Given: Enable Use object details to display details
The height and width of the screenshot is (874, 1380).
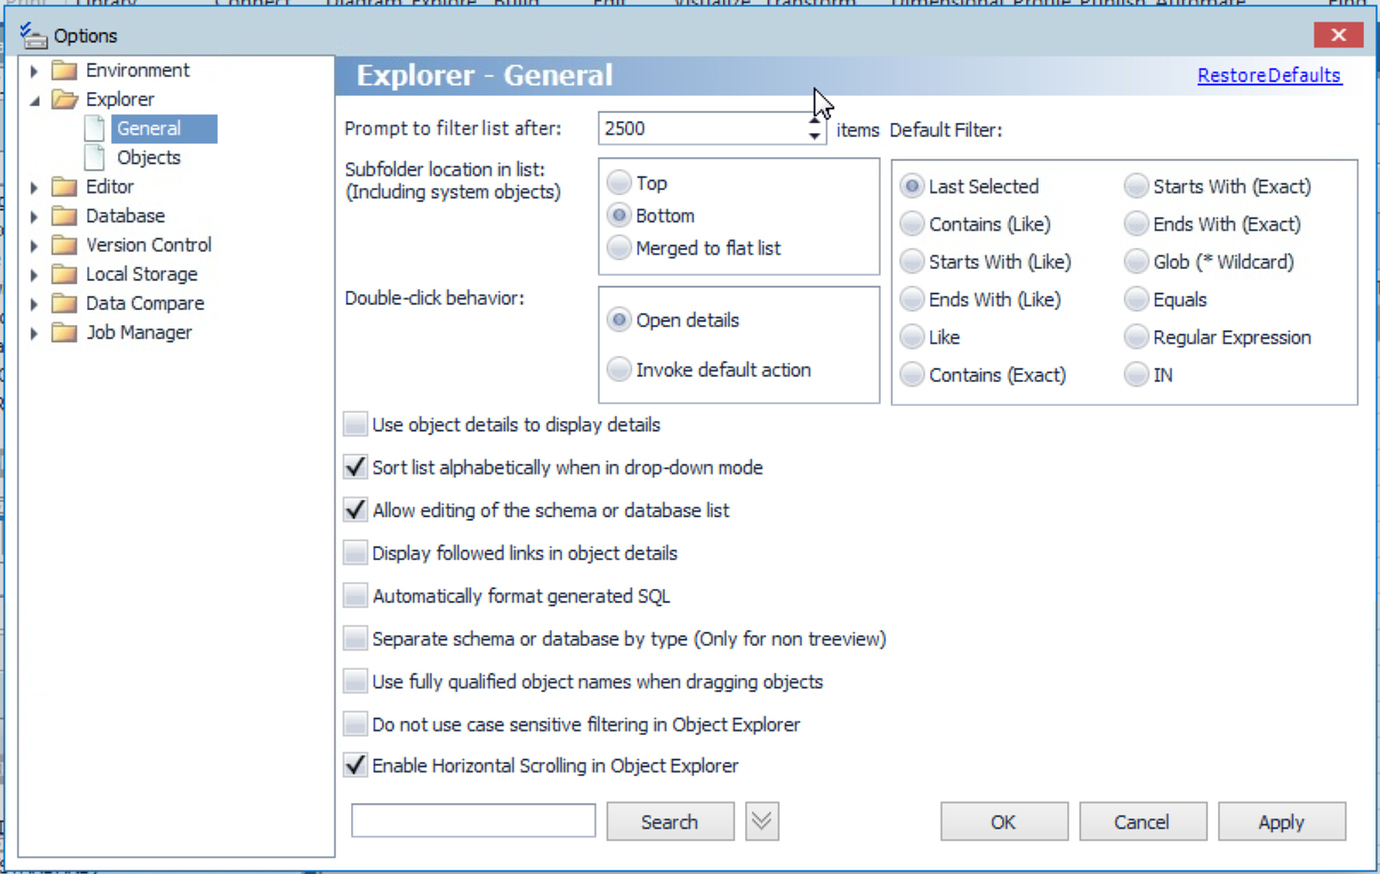Looking at the screenshot, I should click(355, 424).
